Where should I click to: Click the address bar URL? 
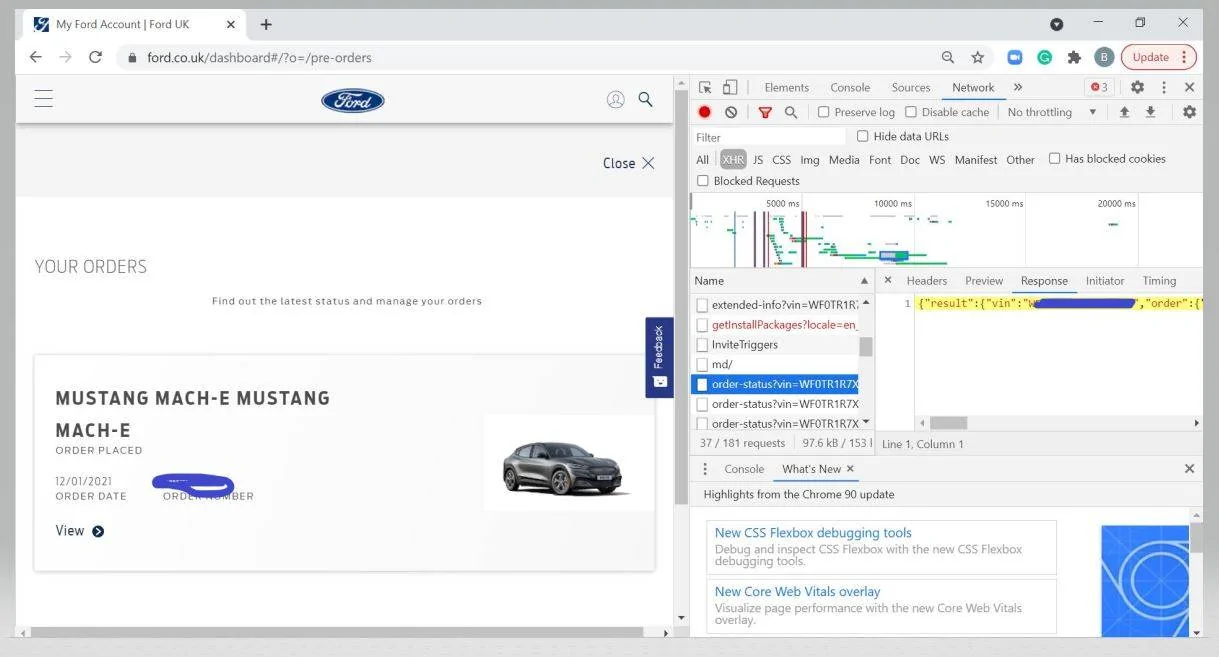[x=259, y=58]
